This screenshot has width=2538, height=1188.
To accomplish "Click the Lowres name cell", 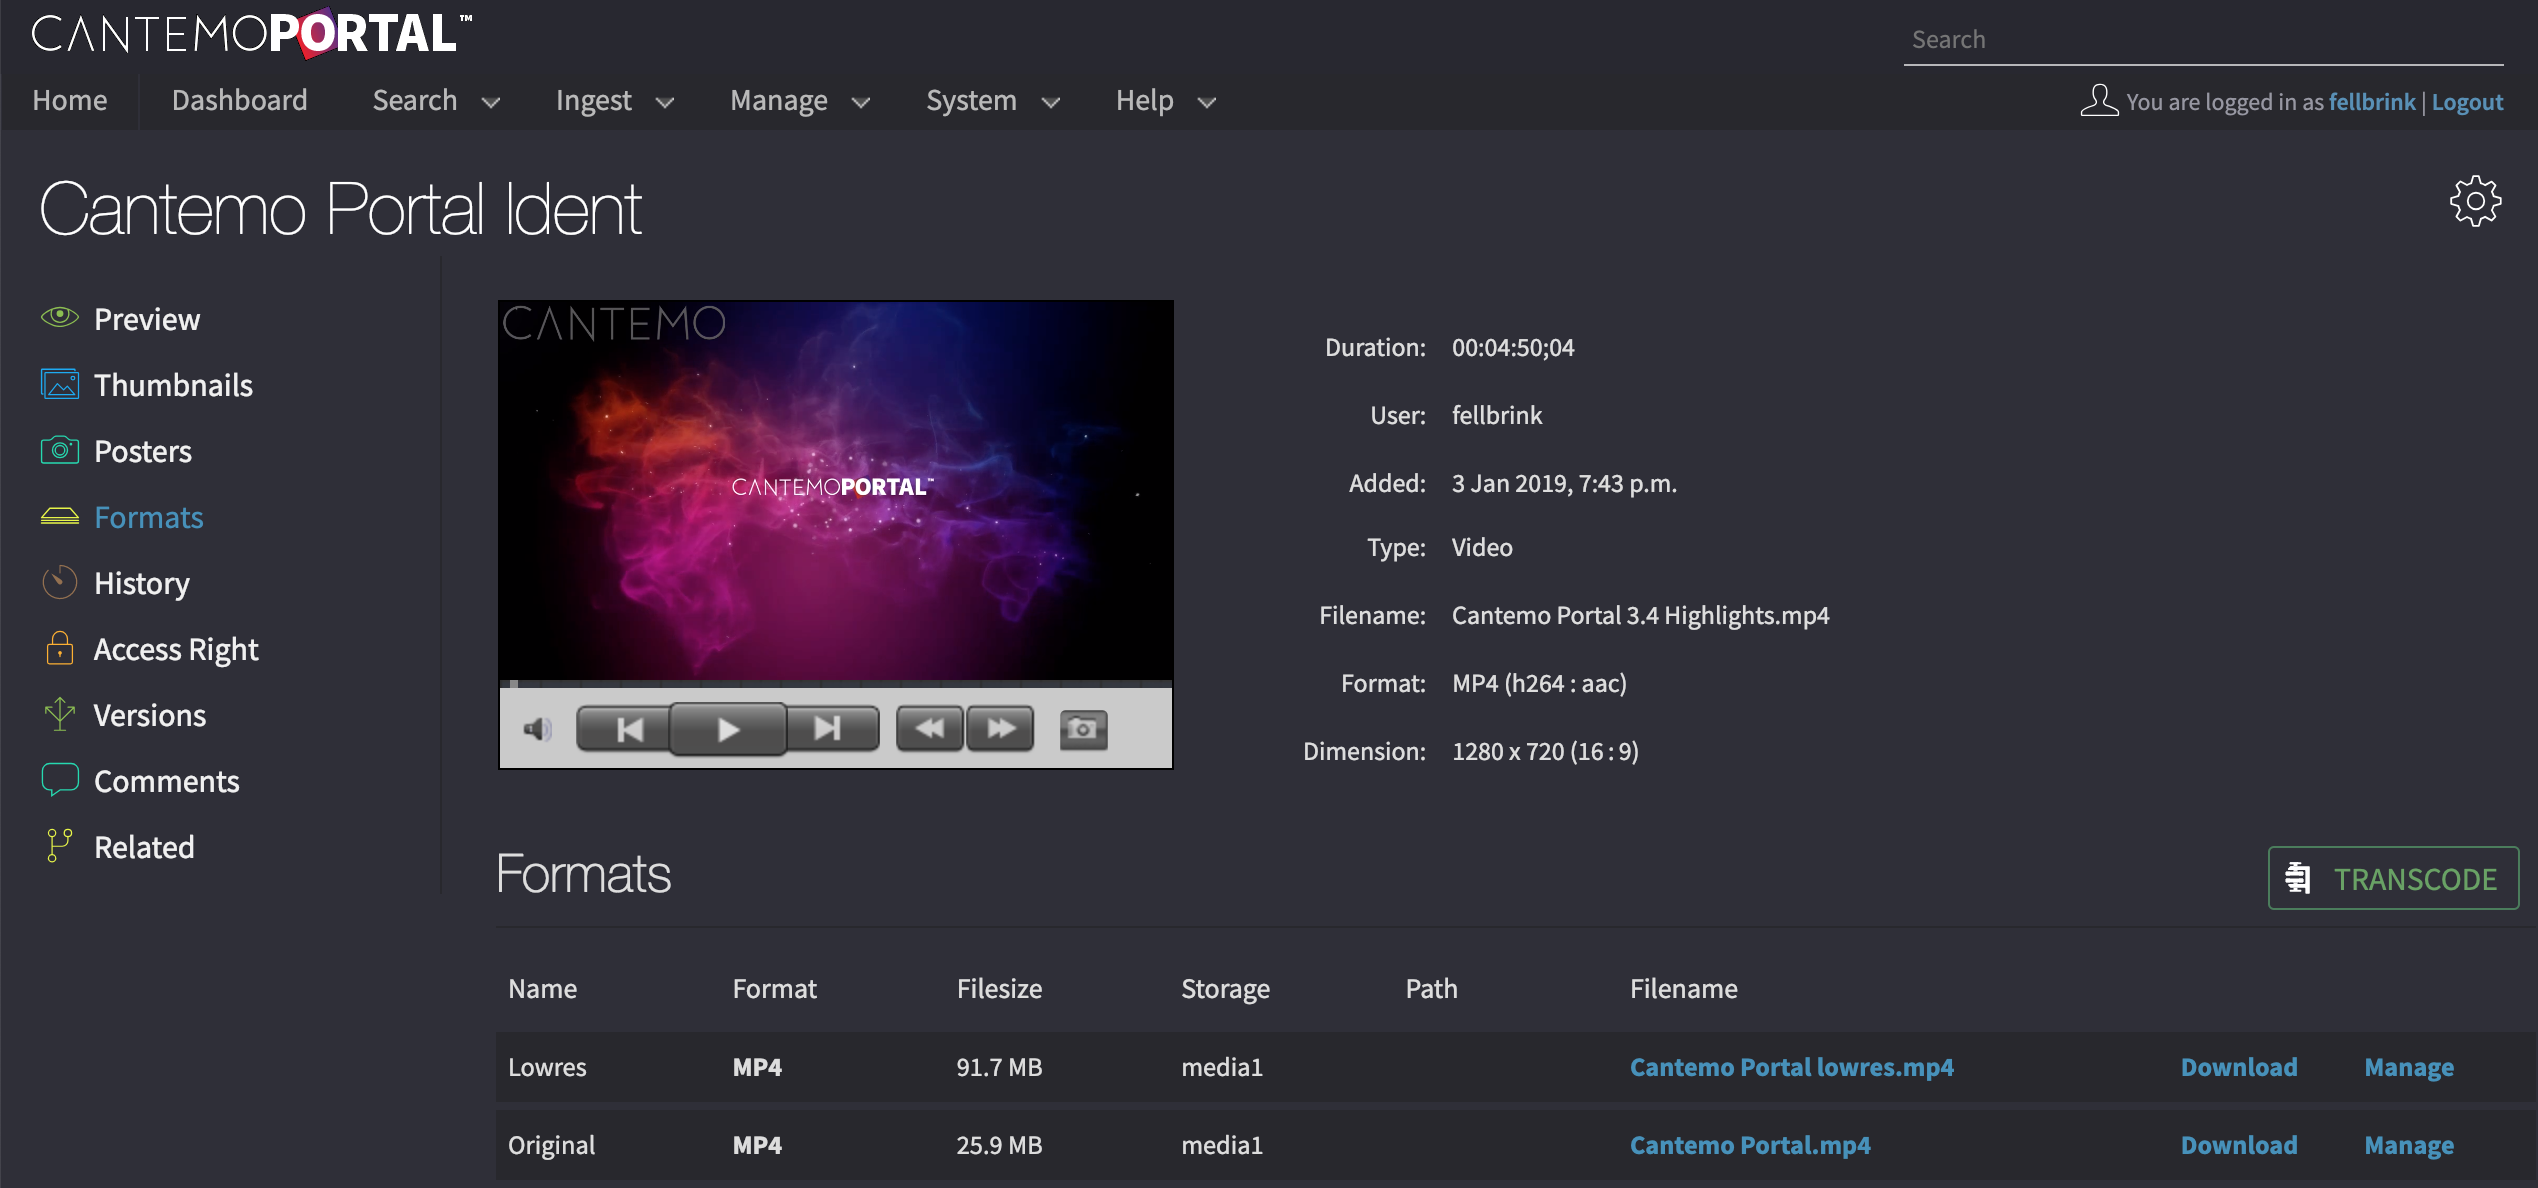I will [x=547, y=1067].
